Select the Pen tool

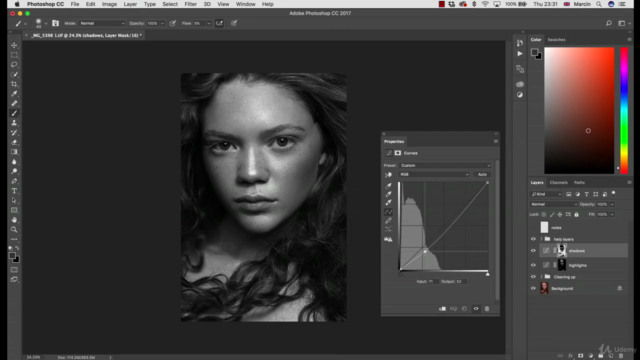[x=14, y=181]
